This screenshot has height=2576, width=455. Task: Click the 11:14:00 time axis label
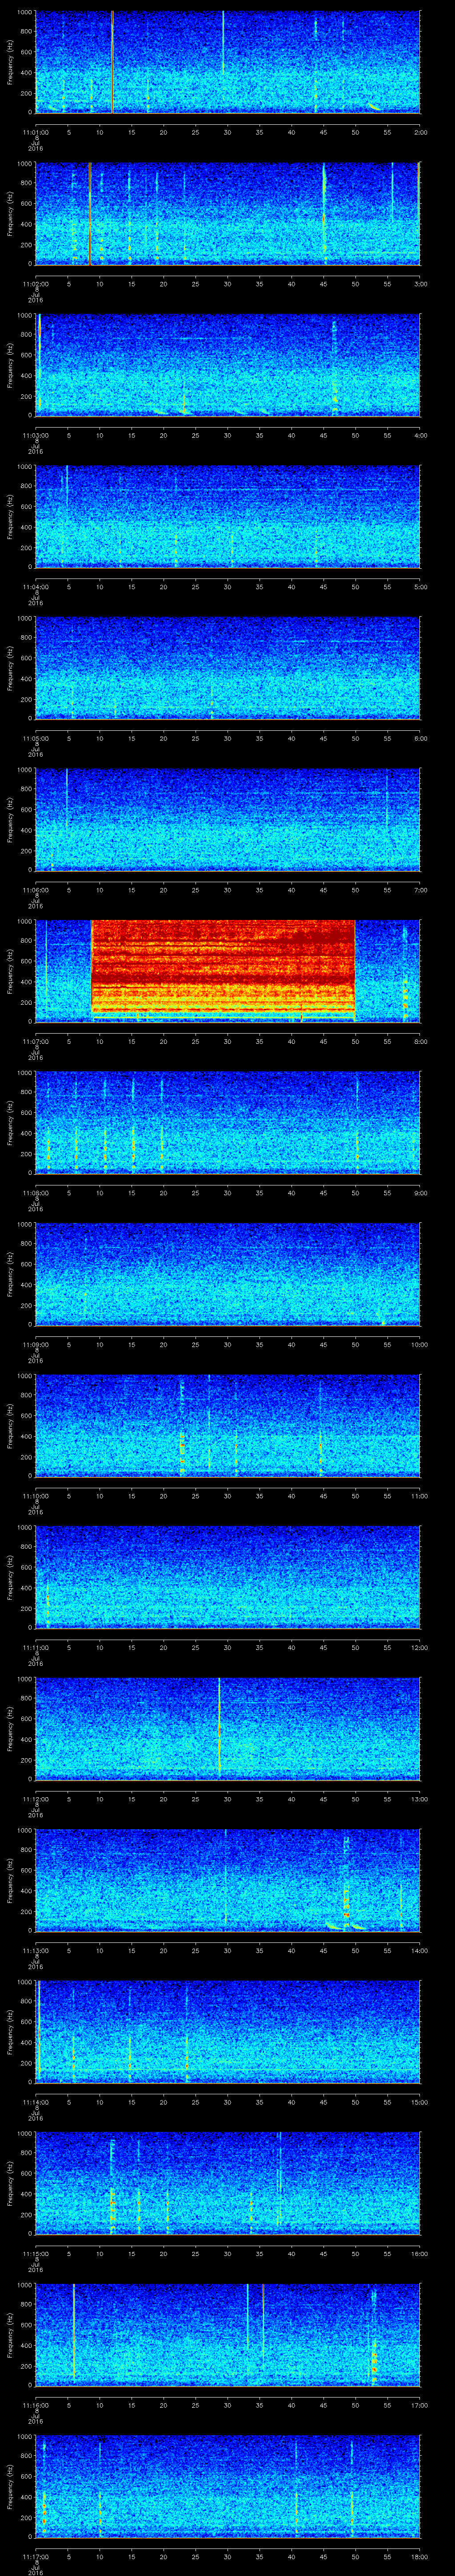[35, 2102]
